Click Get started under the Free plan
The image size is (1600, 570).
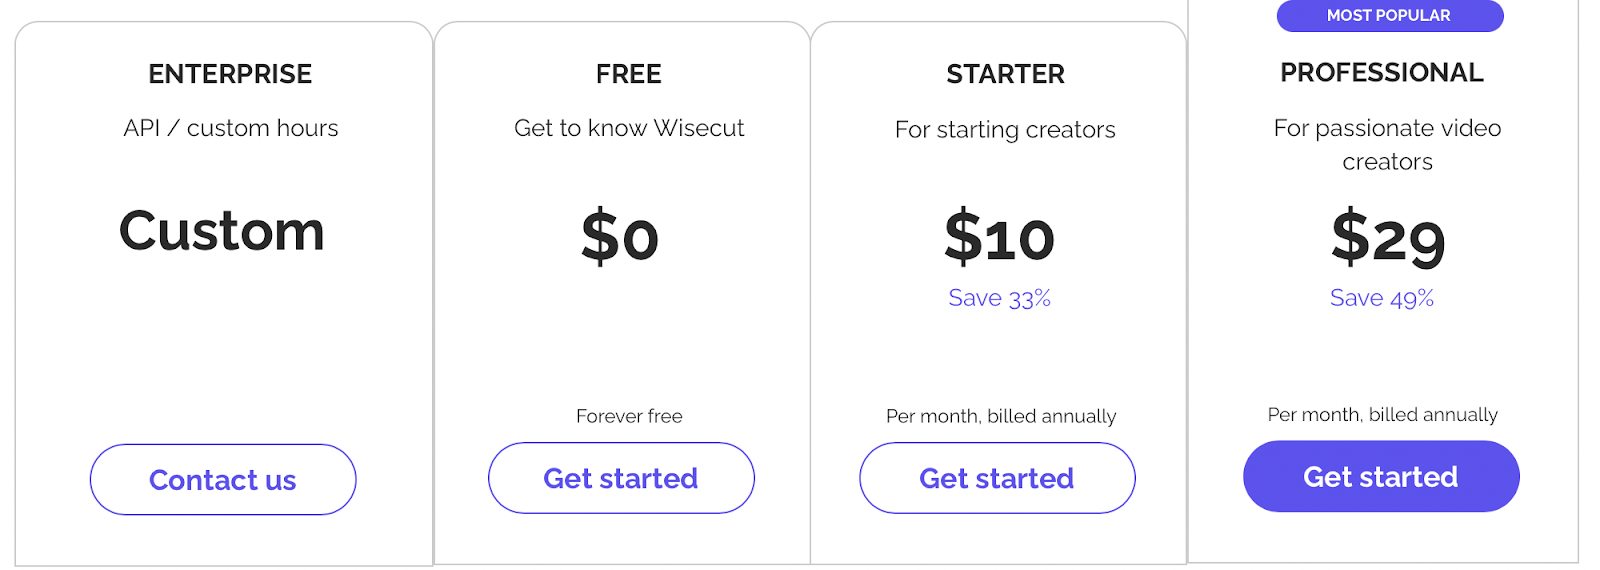(x=621, y=478)
